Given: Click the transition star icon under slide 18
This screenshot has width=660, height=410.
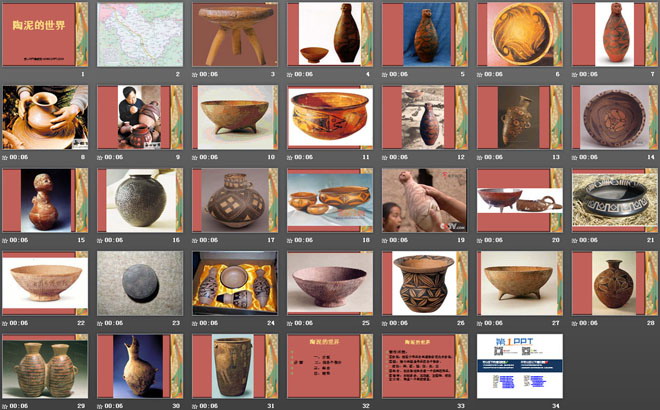Looking at the screenshot, I should pyautogui.click(x=291, y=240).
